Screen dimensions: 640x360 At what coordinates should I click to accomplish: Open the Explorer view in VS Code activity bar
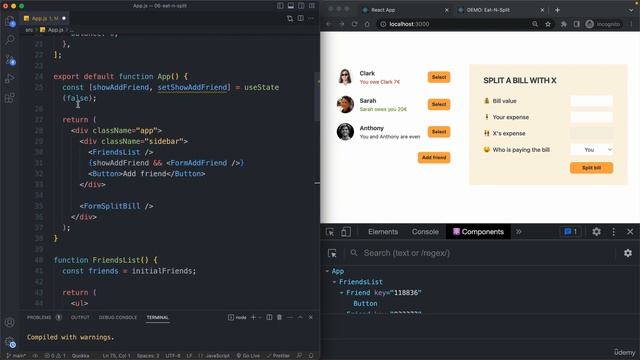pyautogui.click(x=10, y=21)
